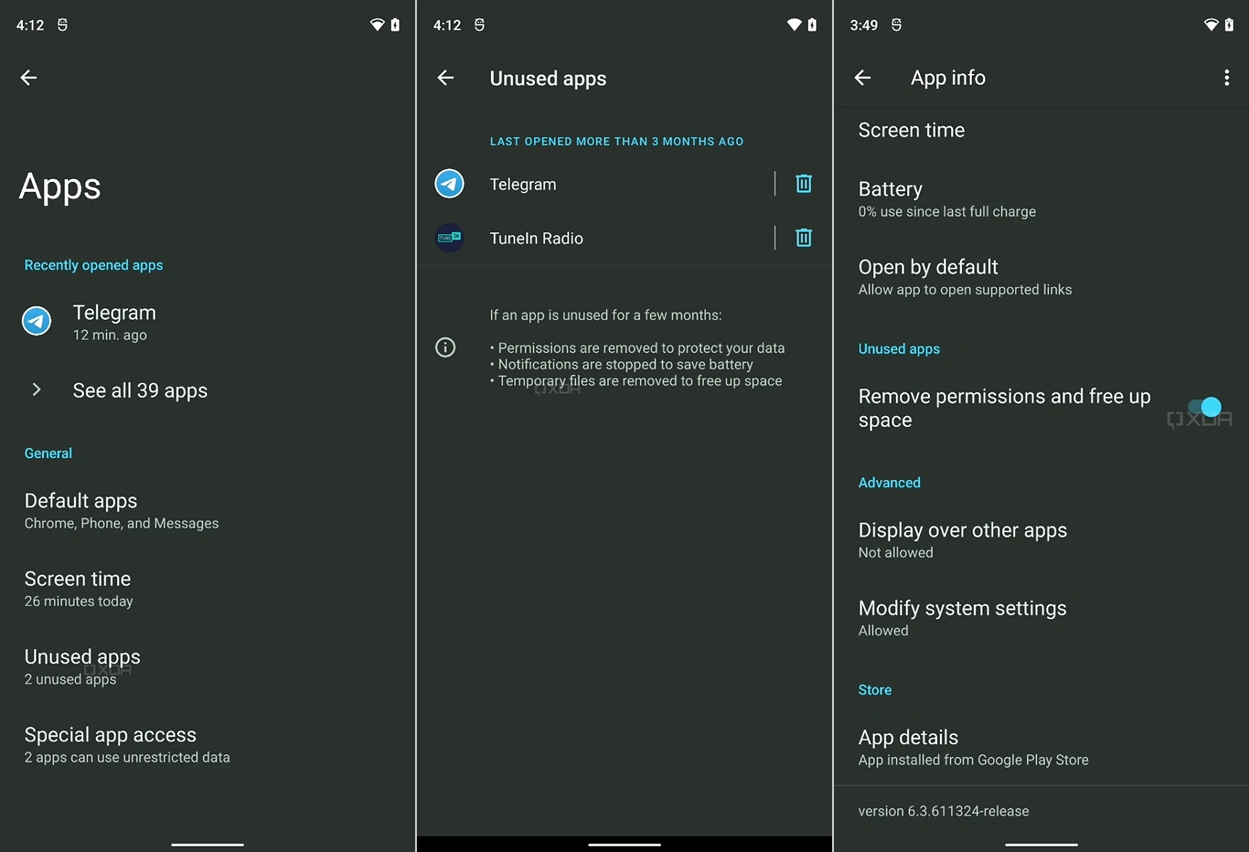Screen dimensions: 1249x852
Task: Open Unused apps entry showing 2 unused
Action: tap(82, 666)
